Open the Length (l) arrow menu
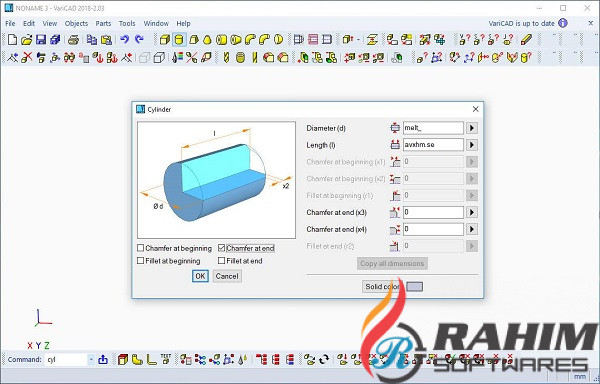The width and height of the screenshot is (600, 384). pos(472,145)
